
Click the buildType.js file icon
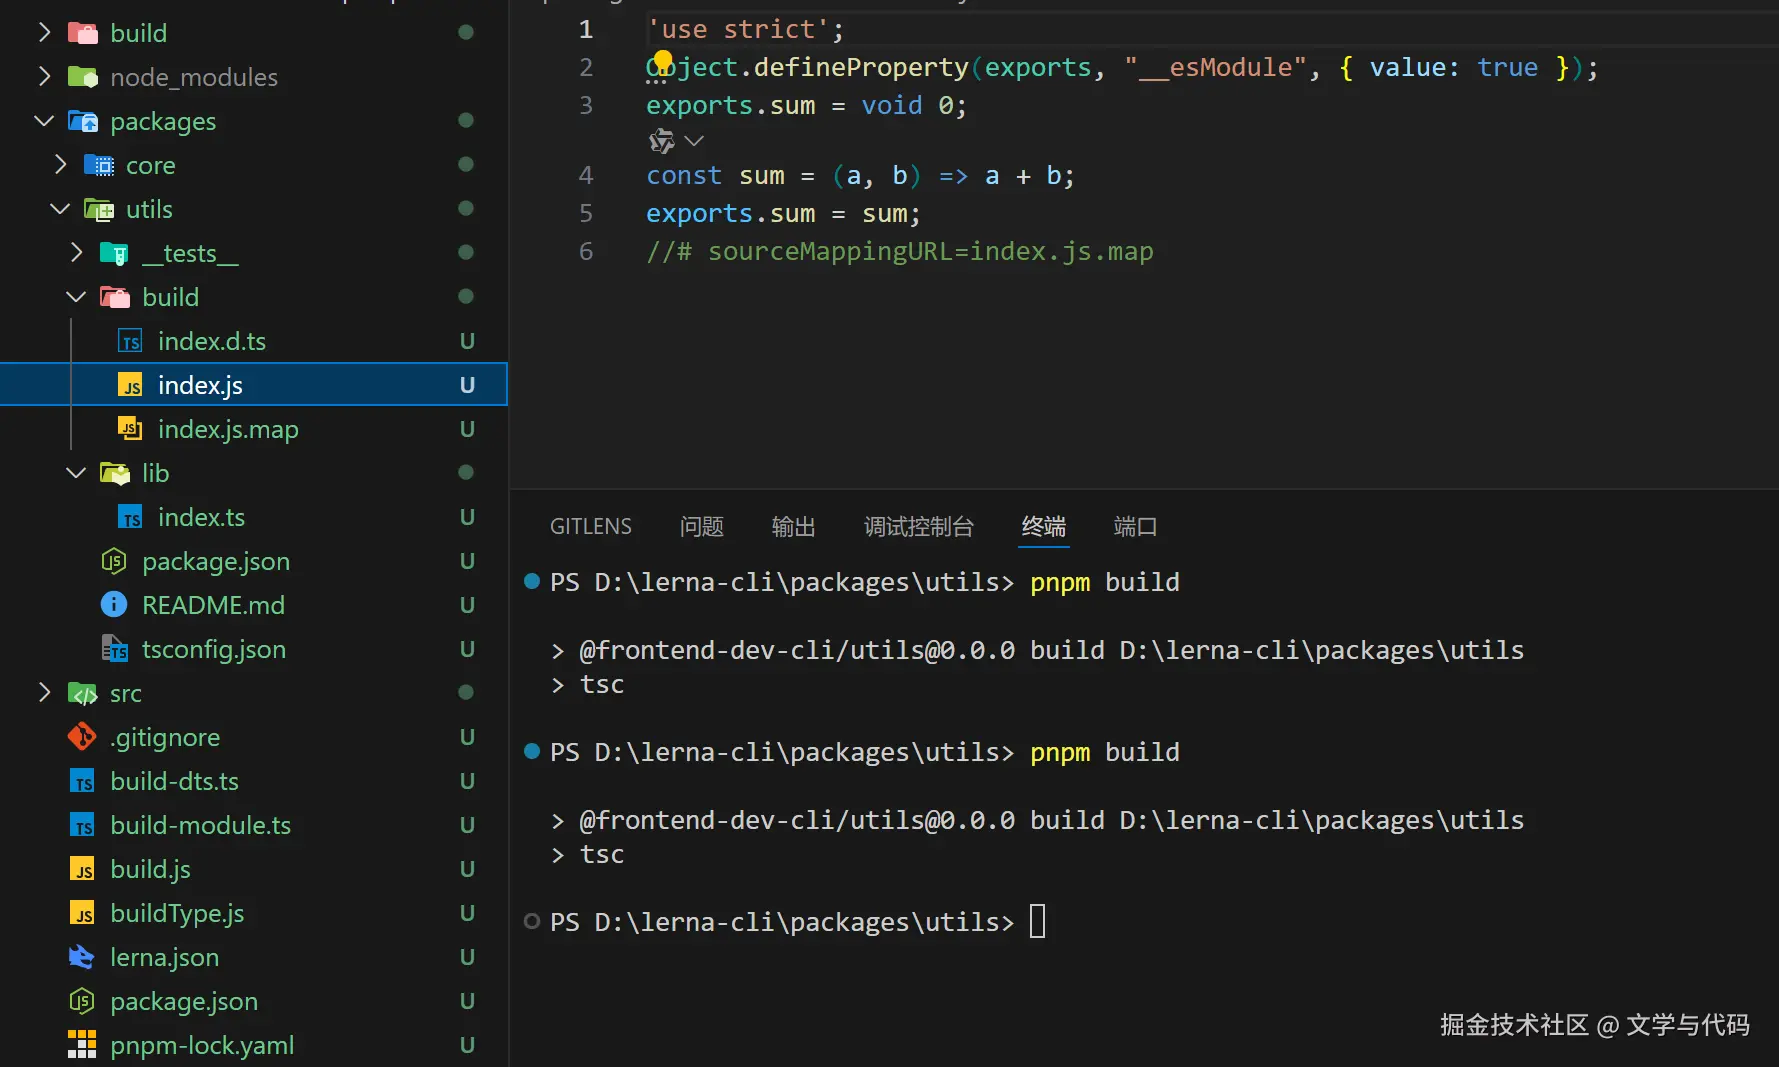tap(82, 913)
